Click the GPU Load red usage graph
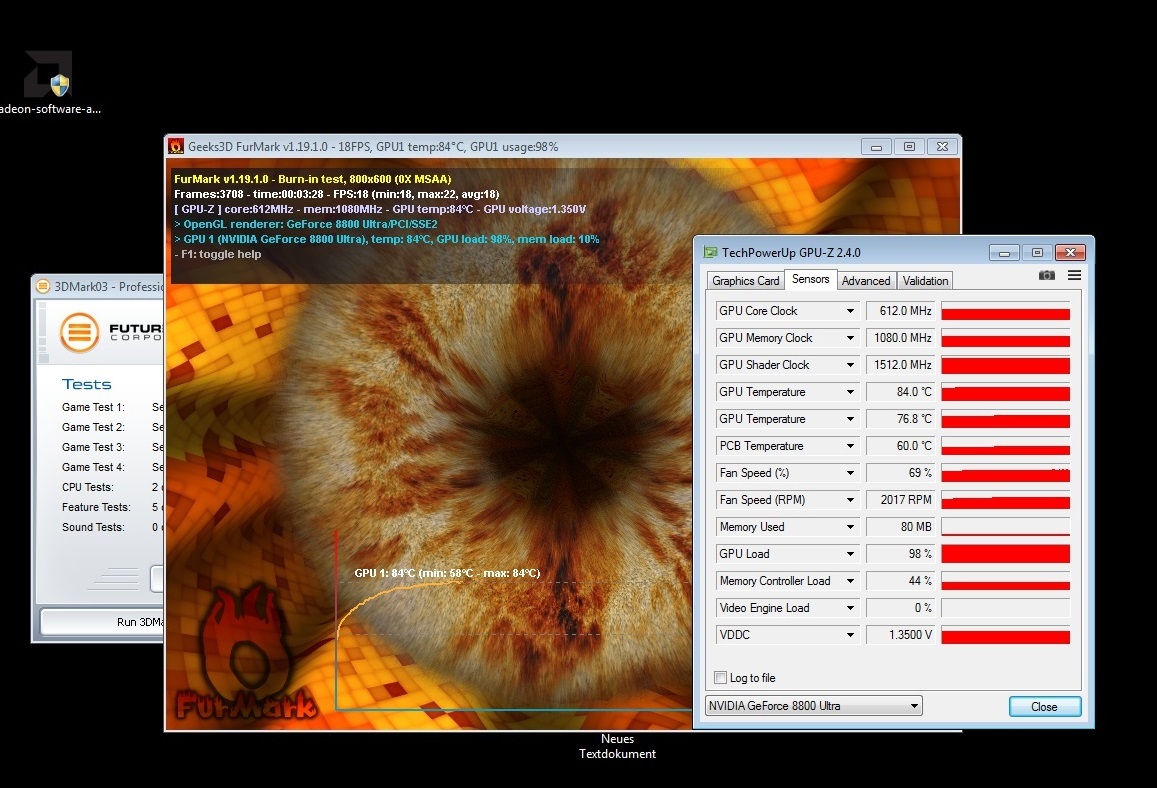Screen dimensions: 1157x788 point(1005,554)
